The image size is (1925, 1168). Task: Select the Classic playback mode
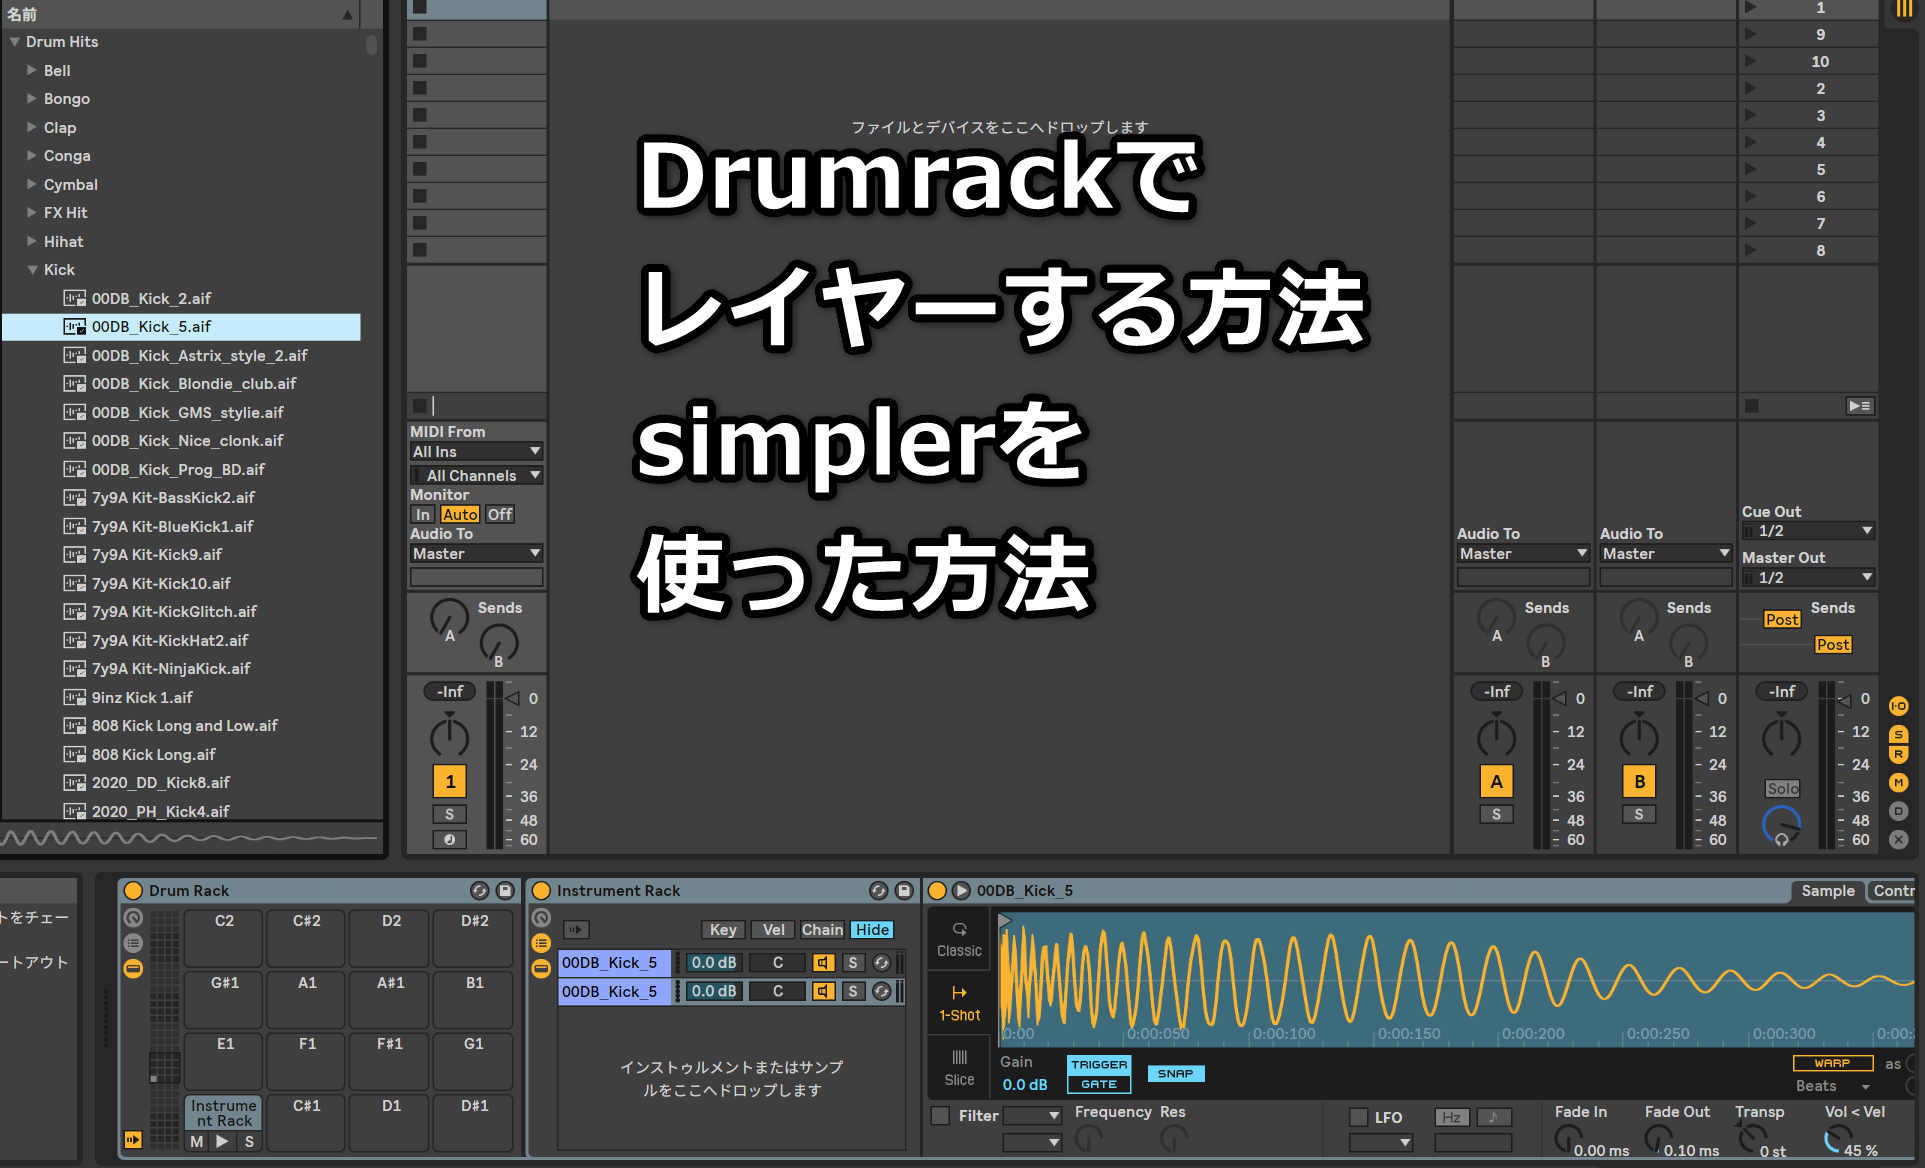tap(959, 939)
